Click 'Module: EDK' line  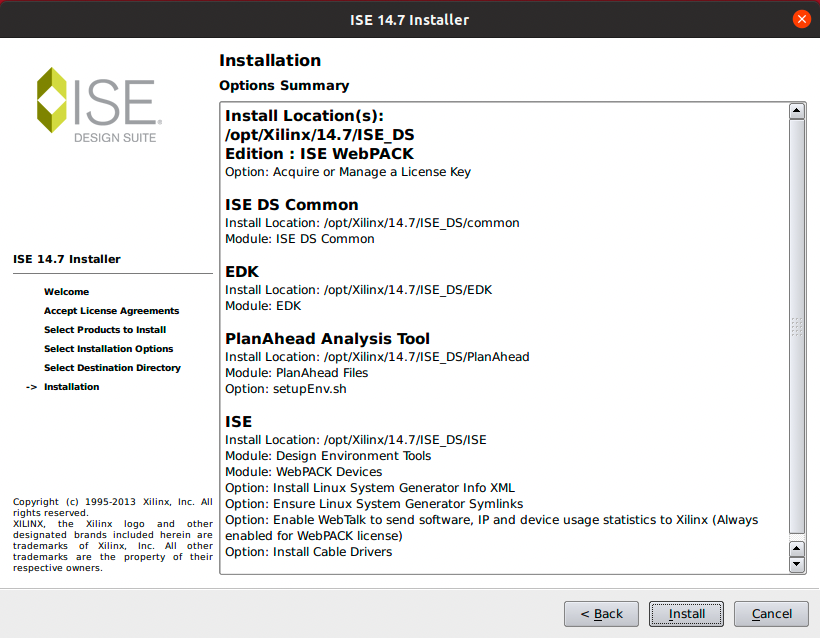[x=263, y=306]
